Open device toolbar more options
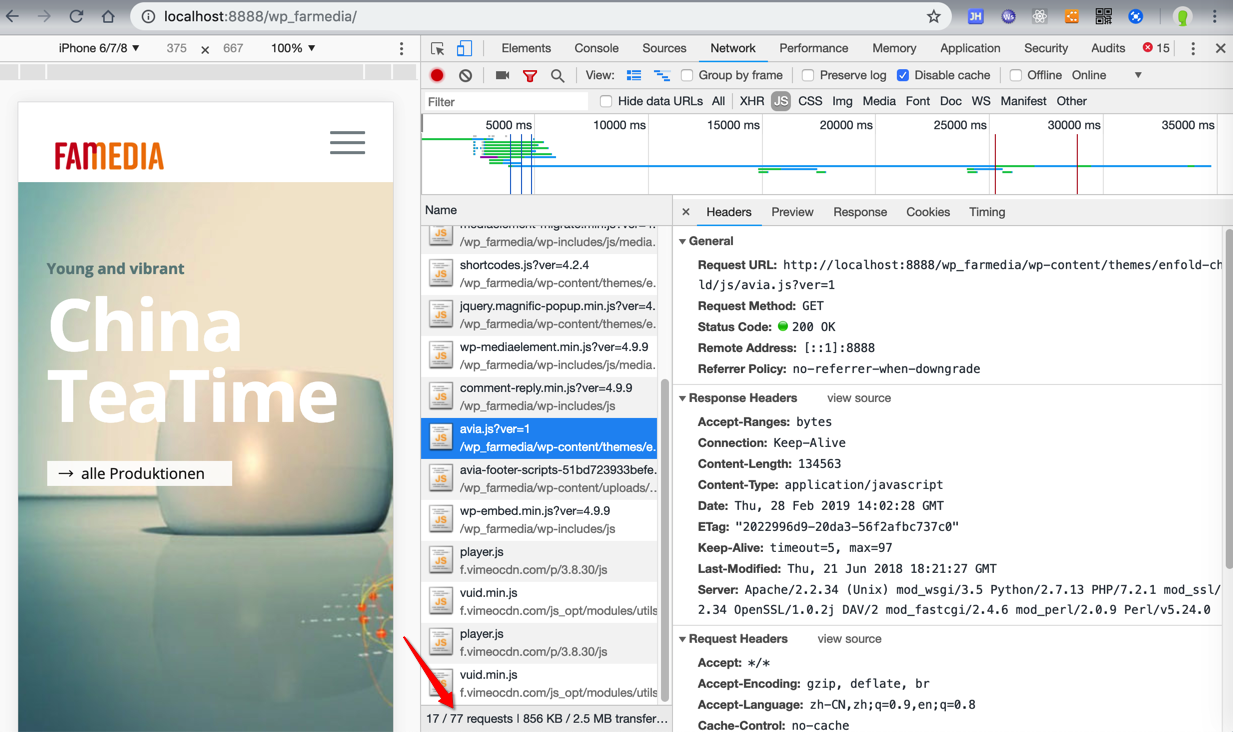 point(402,49)
